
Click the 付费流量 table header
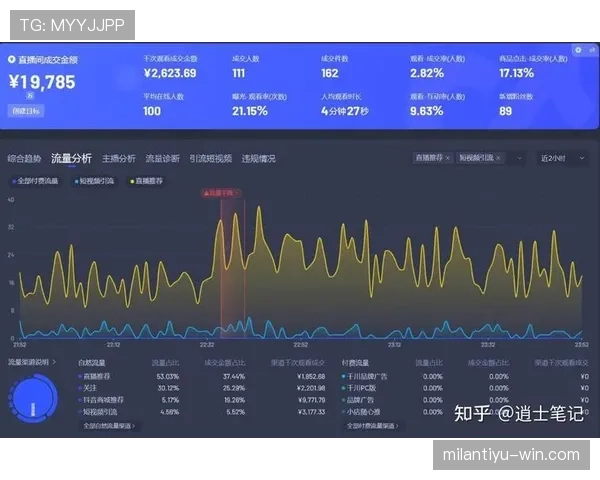click(x=355, y=362)
